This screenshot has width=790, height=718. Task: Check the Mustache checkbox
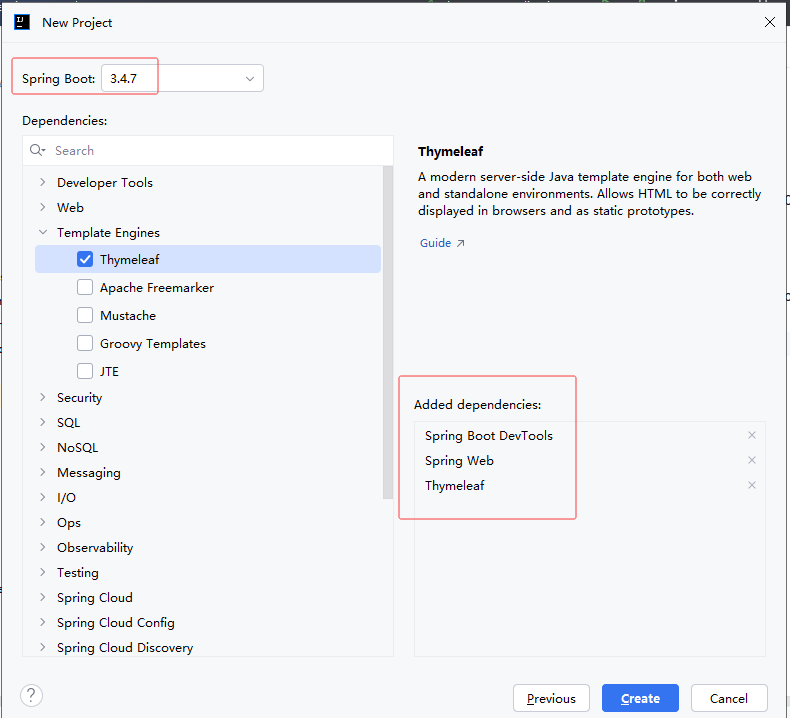(85, 315)
